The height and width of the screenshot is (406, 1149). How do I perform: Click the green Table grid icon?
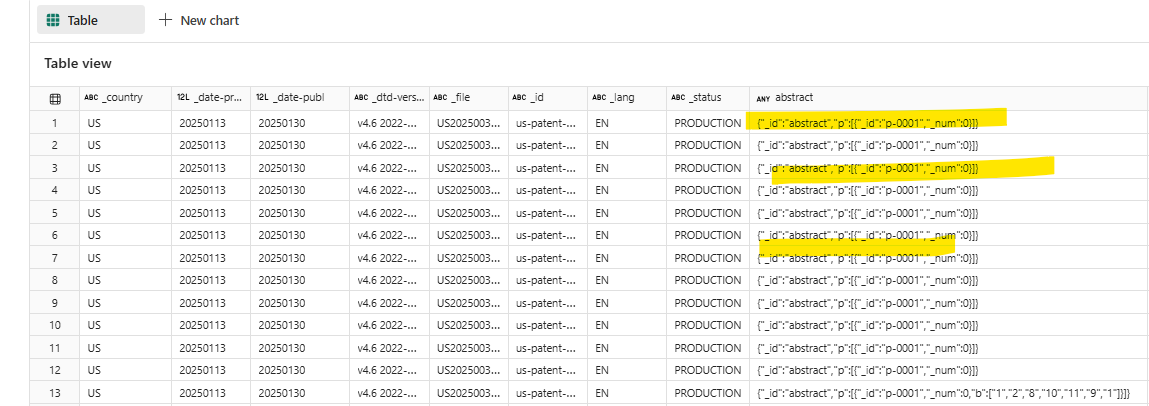tap(53, 21)
